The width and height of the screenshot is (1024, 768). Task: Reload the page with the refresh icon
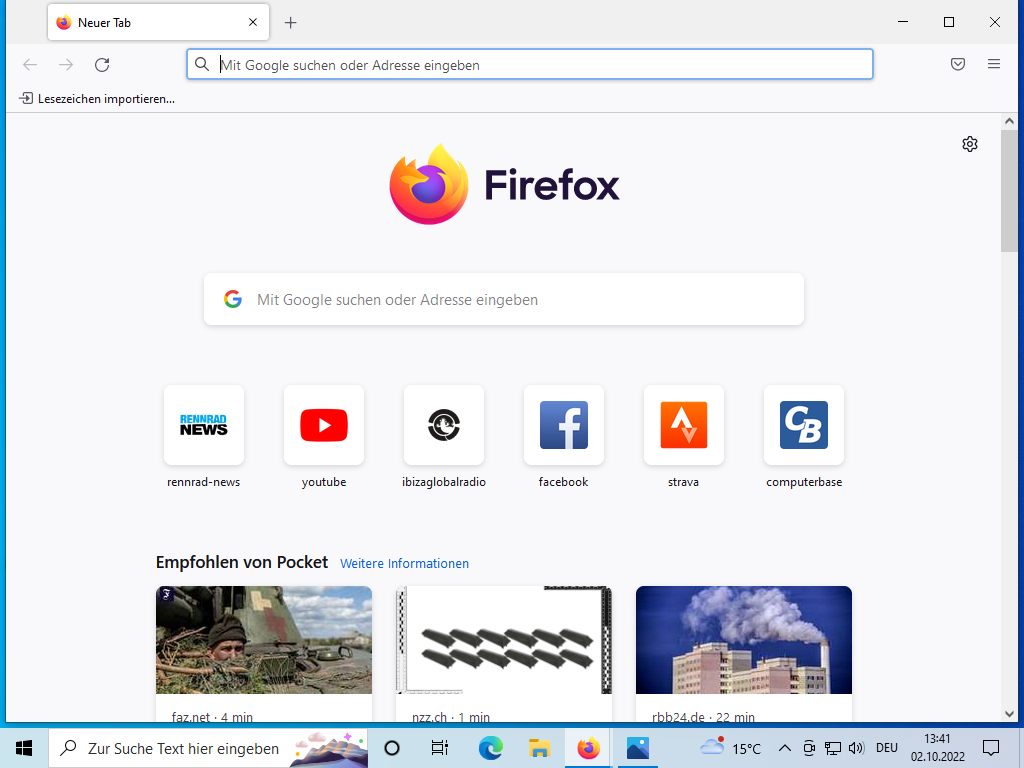102,65
